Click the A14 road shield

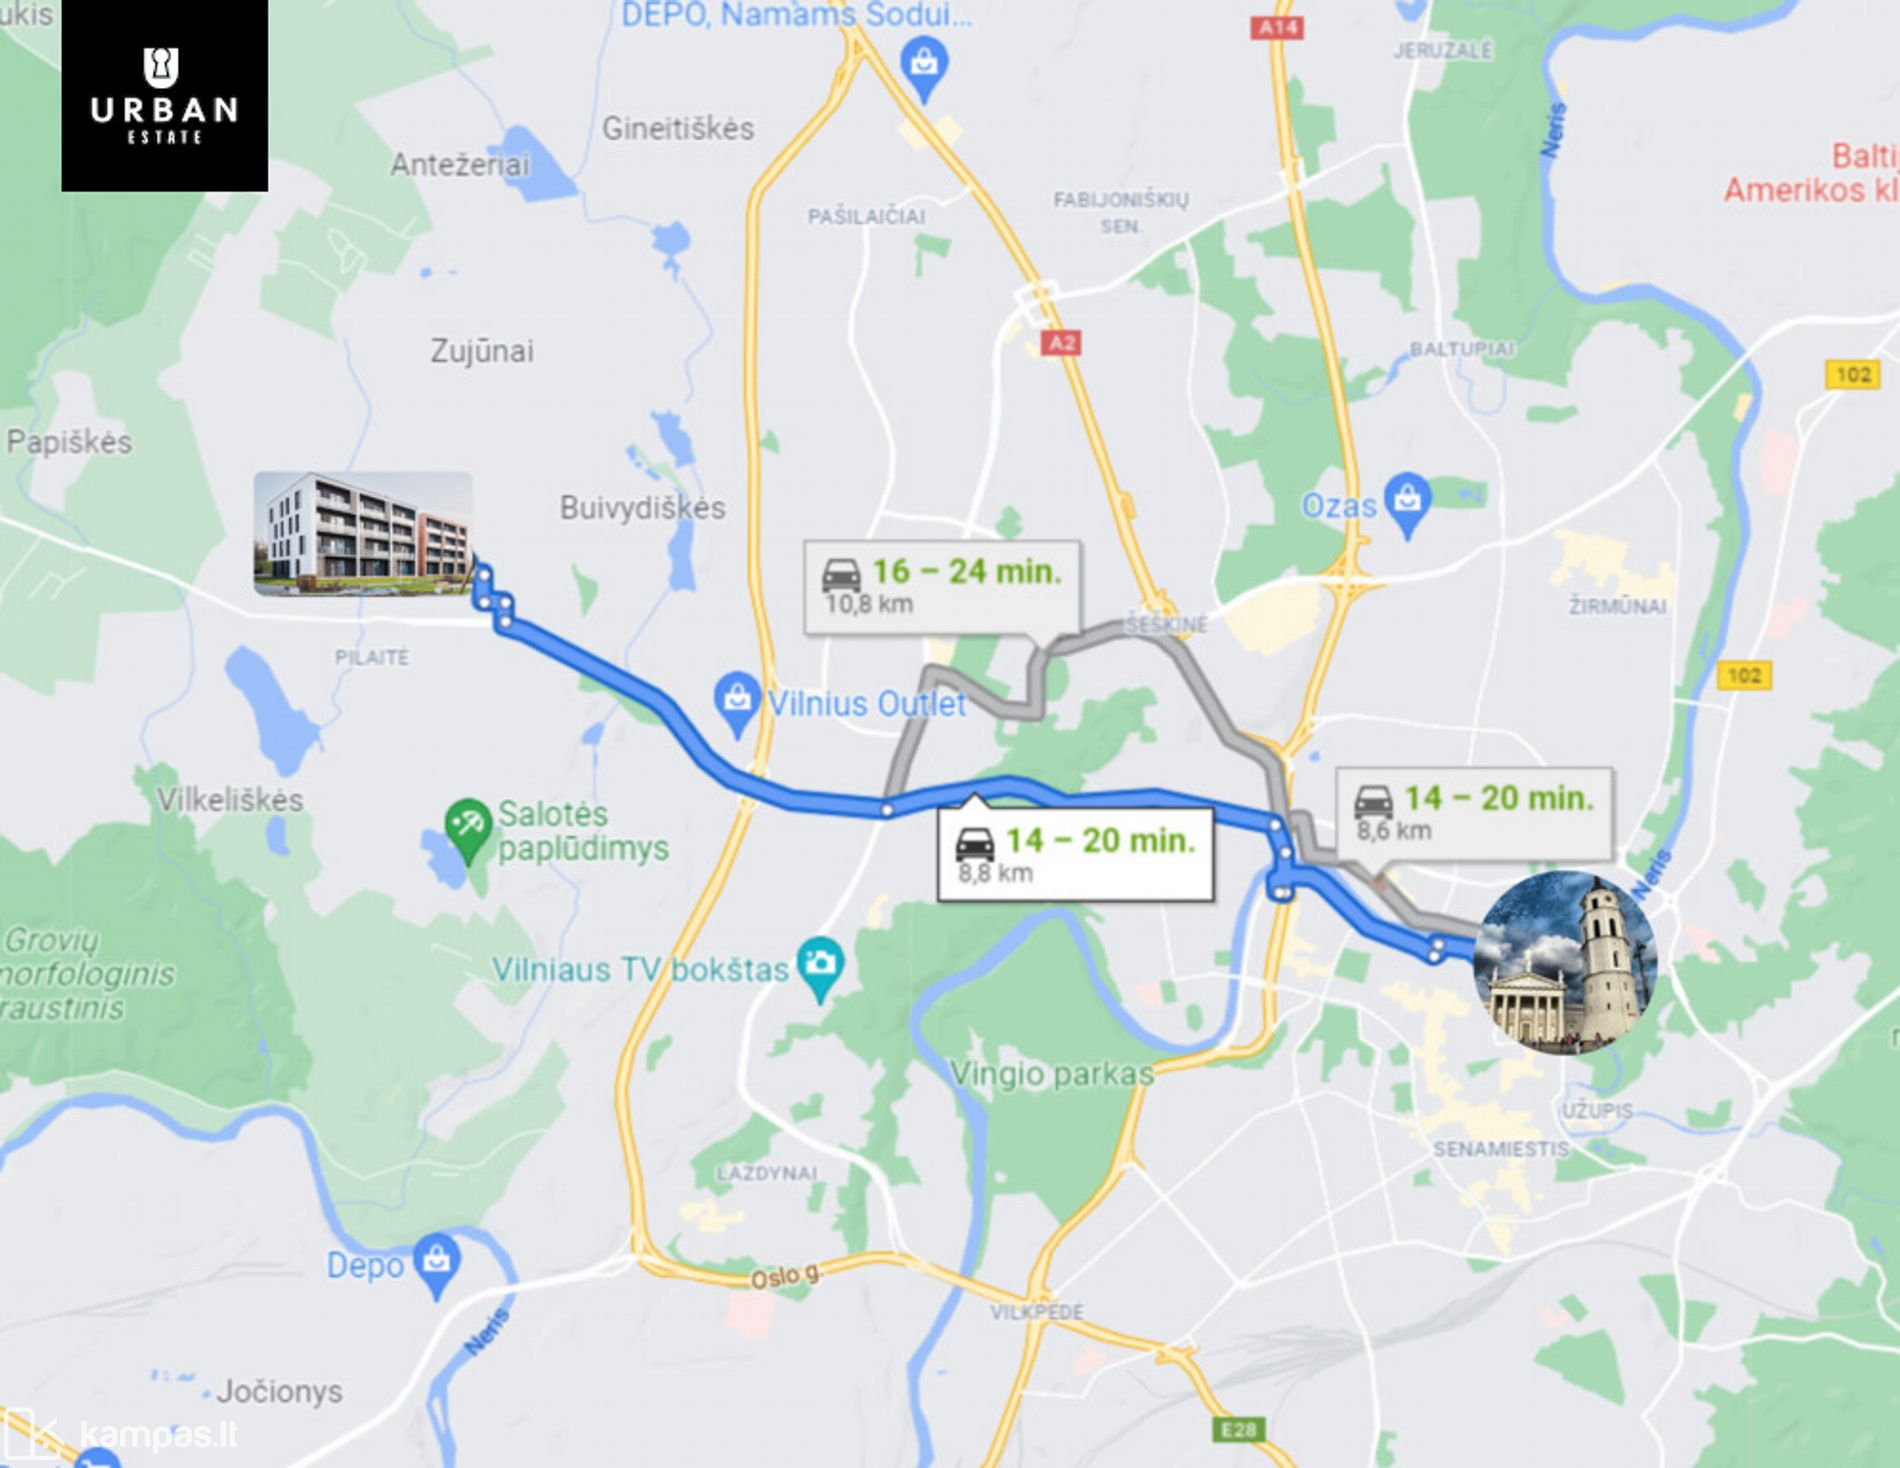click(x=1277, y=27)
